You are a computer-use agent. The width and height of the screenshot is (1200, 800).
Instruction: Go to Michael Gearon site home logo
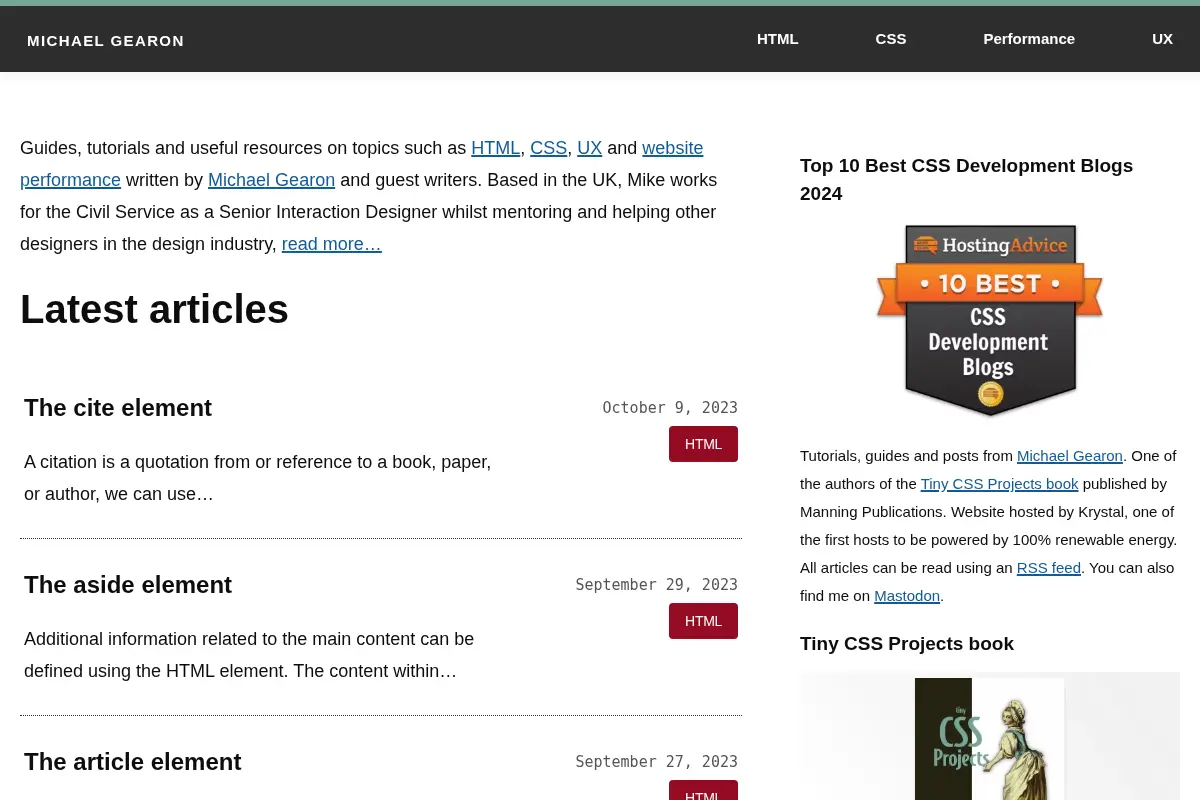pyautogui.click(x=106, y=41)
